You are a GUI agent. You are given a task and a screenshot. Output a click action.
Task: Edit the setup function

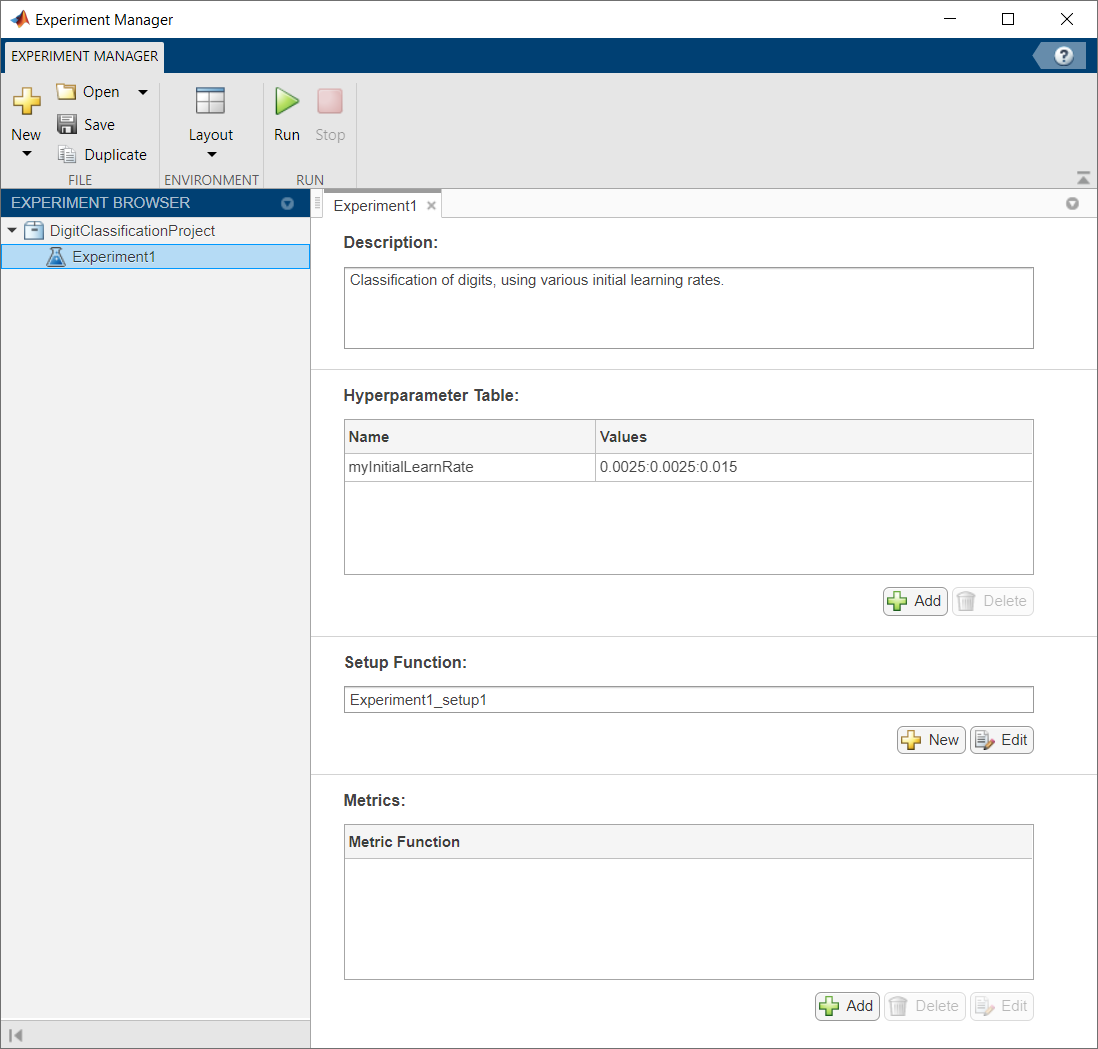pyautogui.click(x=1001, y=739)
